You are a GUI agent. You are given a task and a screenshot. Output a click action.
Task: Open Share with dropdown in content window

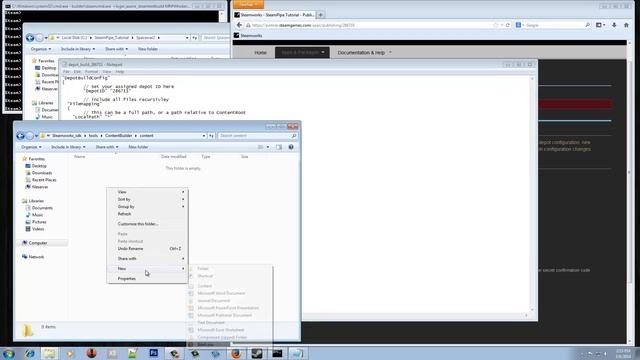click(107, 147)
